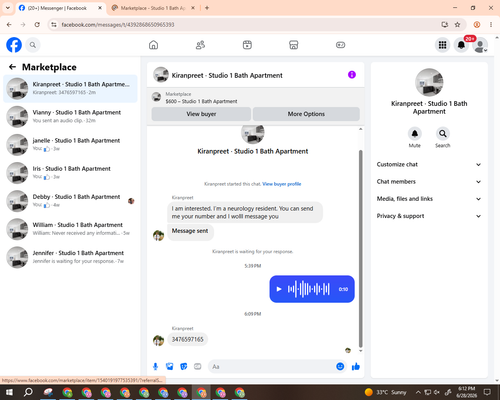The height and width of the screenshot is (400, 500).
Task: Click Kiranpreet's avatar beside the phone number
Action: tap(158, 340)
